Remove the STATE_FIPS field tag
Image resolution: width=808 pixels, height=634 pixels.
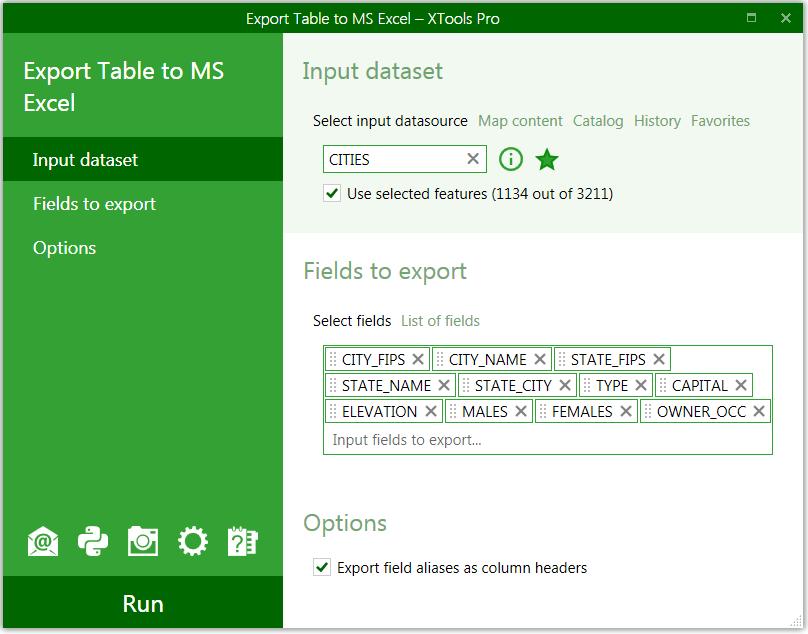659,359
